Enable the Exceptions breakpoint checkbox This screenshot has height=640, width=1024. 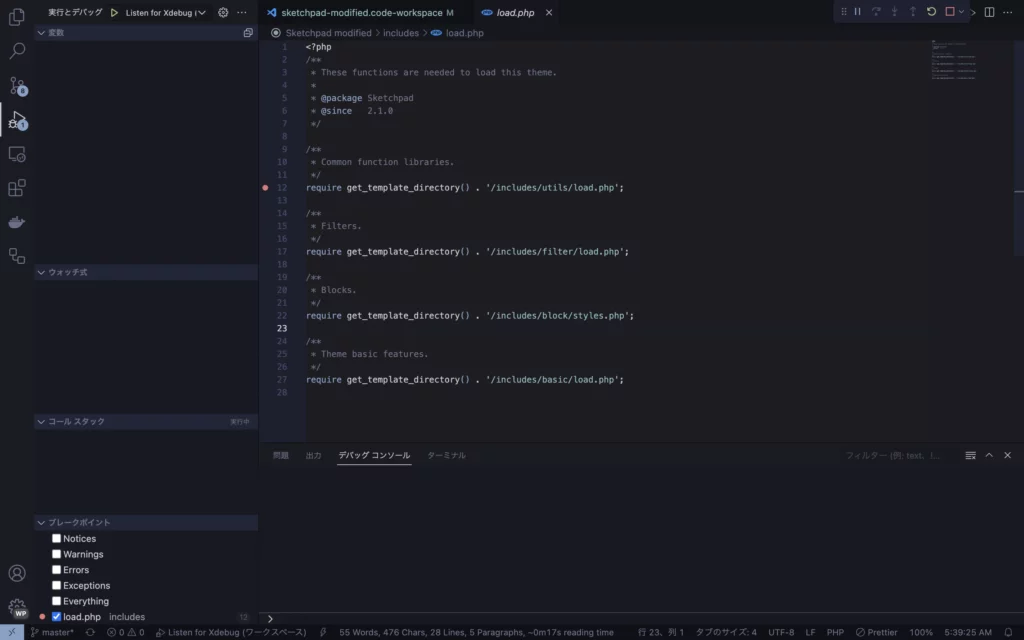click(x=56, y=585)
